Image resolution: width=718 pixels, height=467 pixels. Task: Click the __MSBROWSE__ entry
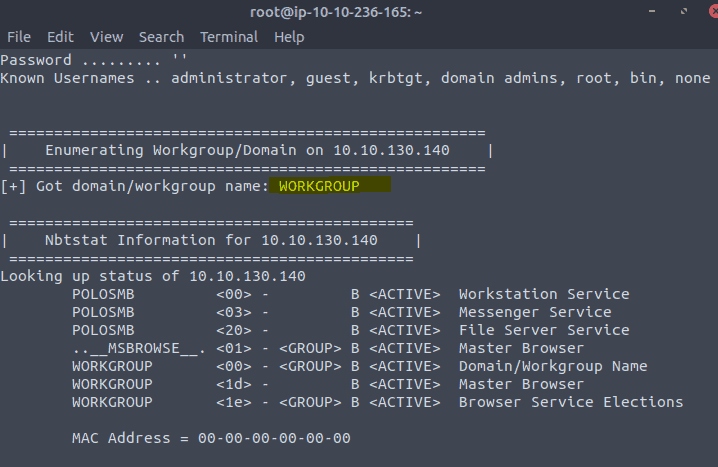(139, 348)
